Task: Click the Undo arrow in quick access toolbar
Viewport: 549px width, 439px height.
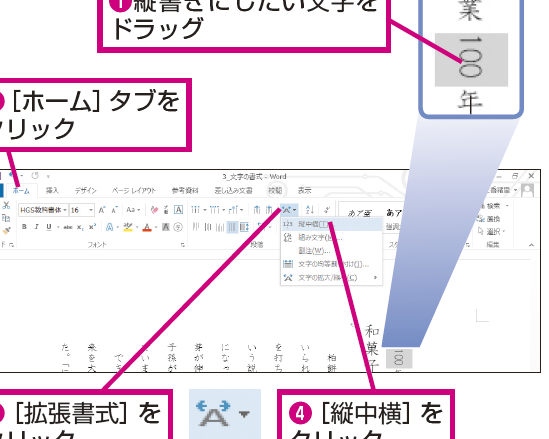Action: 13,175
